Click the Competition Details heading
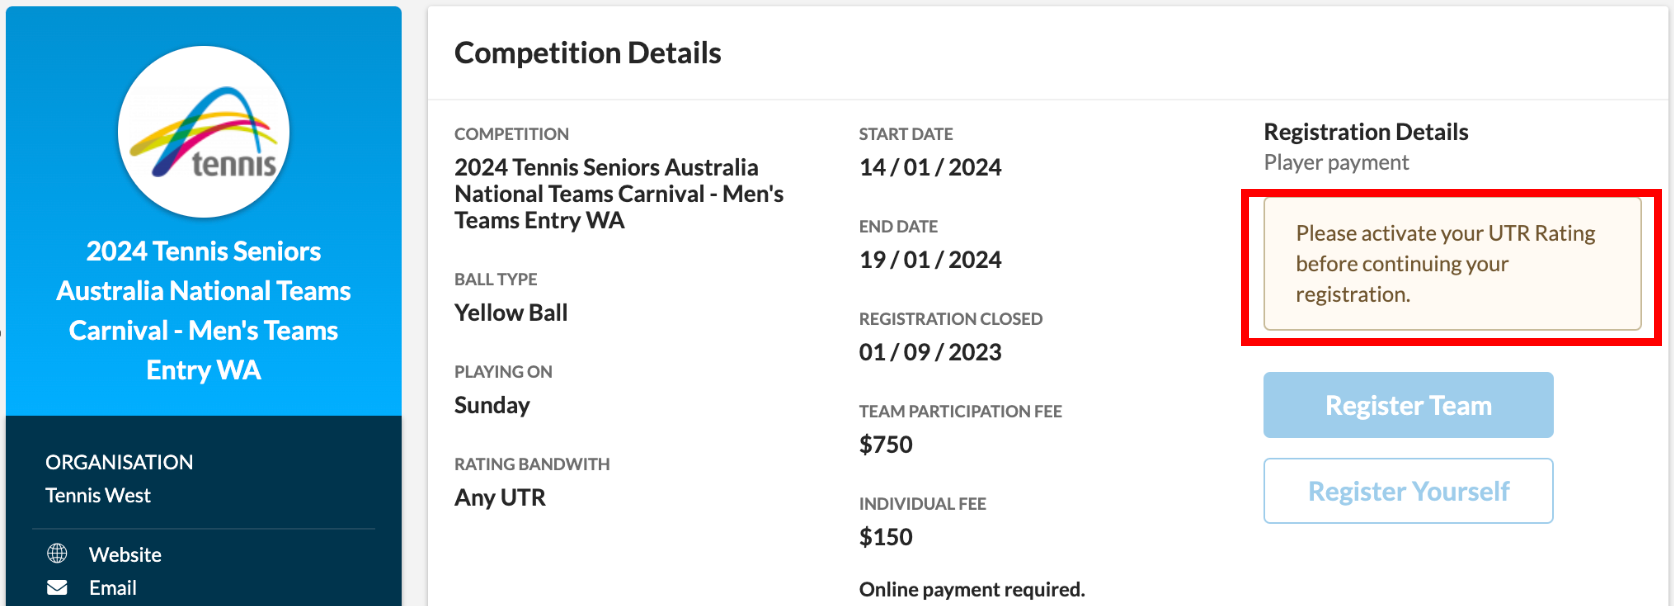This screenshot has width=1674, height=606. click(588, 53)
